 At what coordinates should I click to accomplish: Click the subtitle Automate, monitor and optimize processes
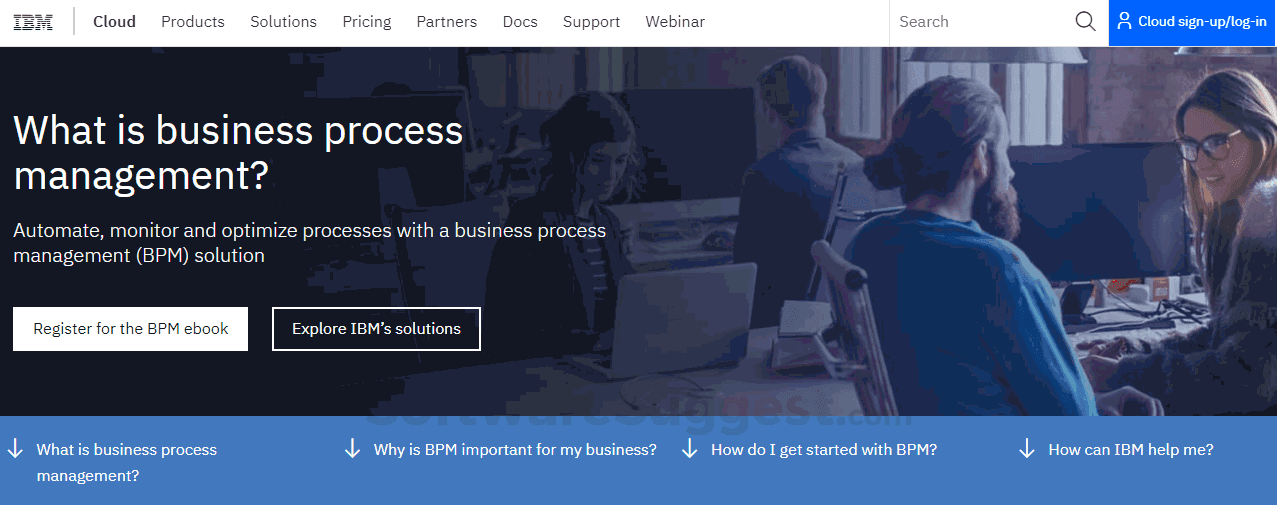tap(310, 243)
